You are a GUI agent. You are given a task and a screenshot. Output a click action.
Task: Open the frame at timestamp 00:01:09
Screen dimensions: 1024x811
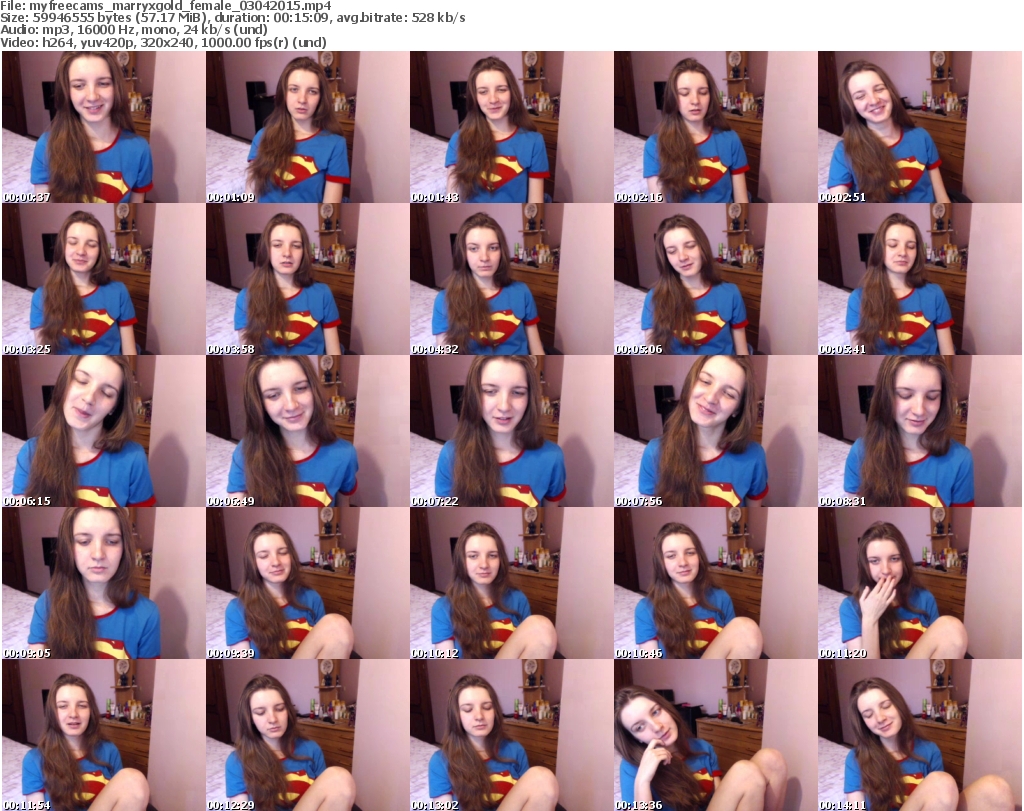[308, 127]
